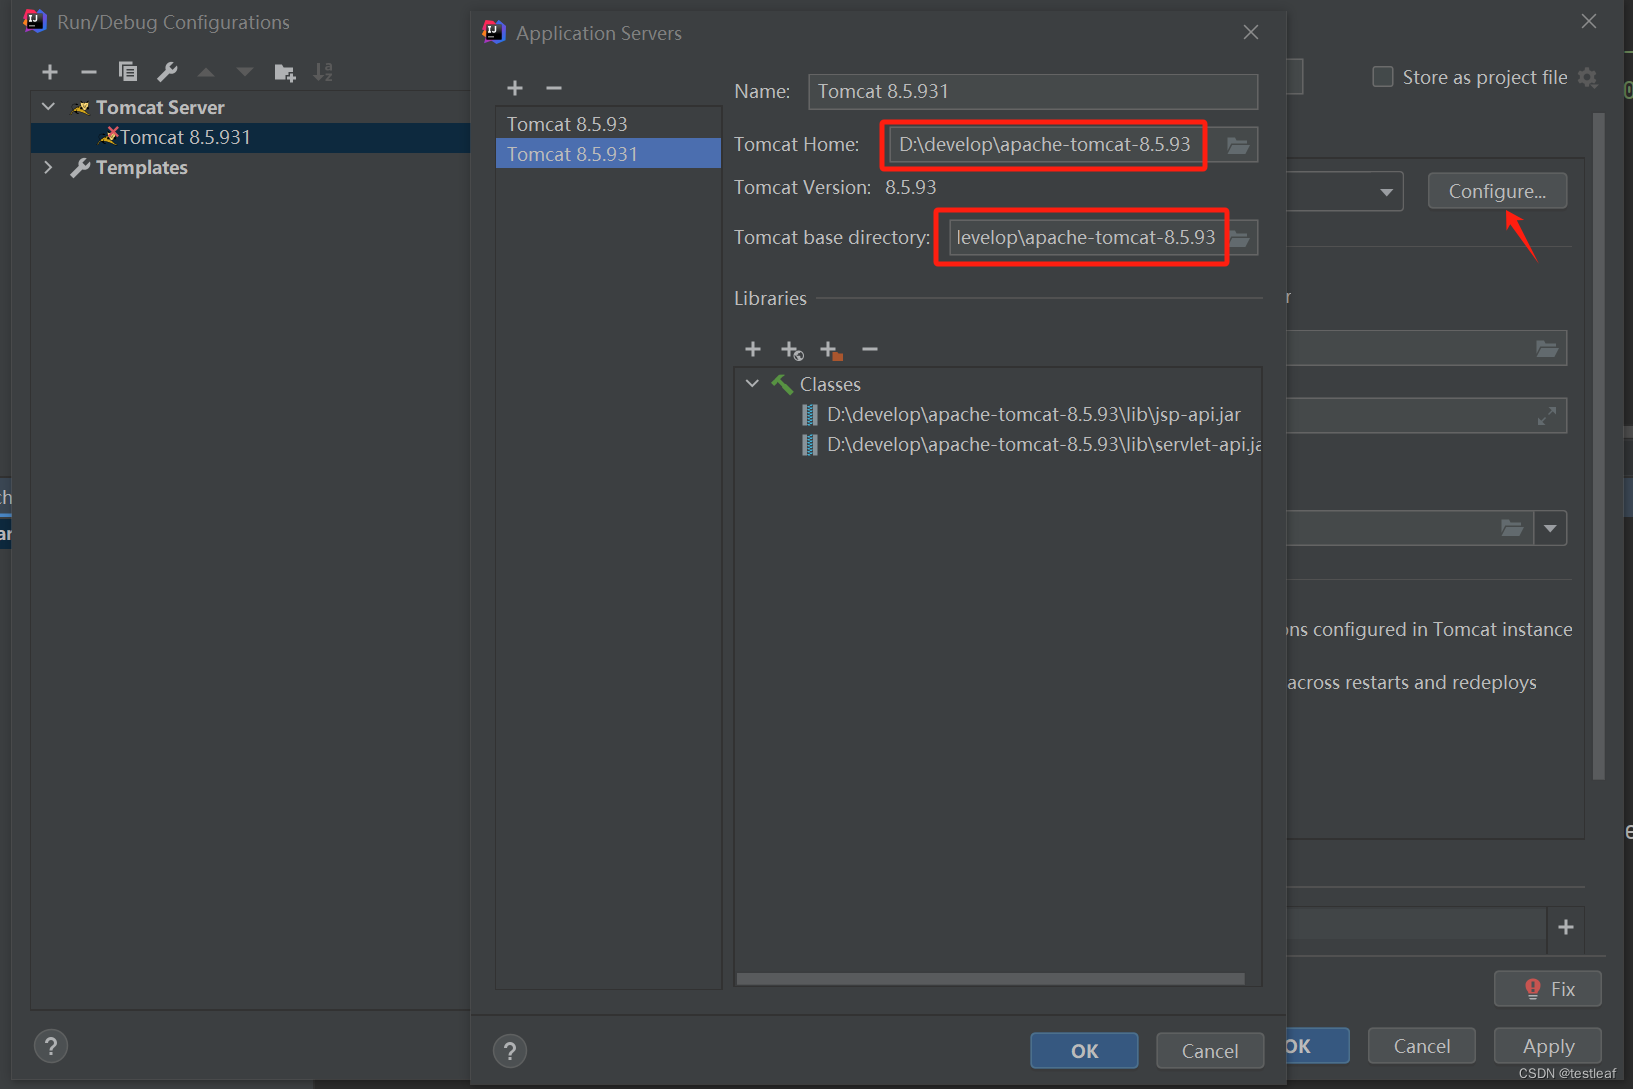Add a new application server
This screenshot has height=1089, width=1633.
(x=515, y=88)
